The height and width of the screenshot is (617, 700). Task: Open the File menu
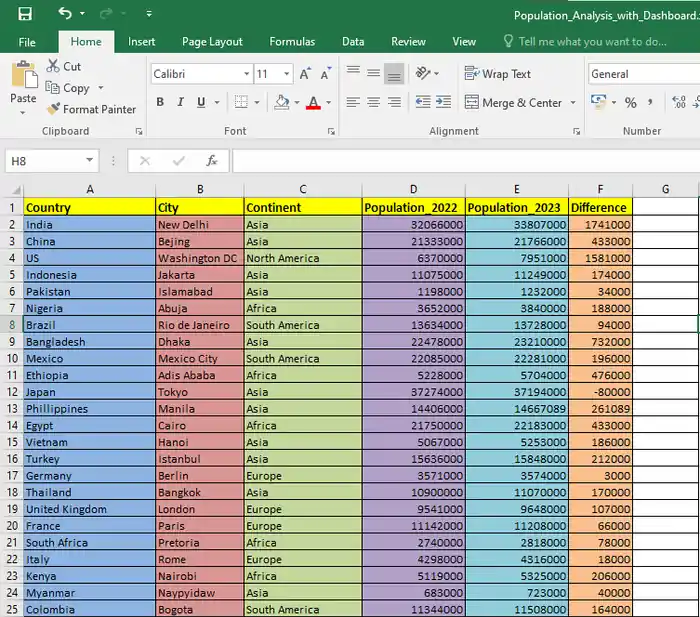pyautogui.click(x=27, y=42)
